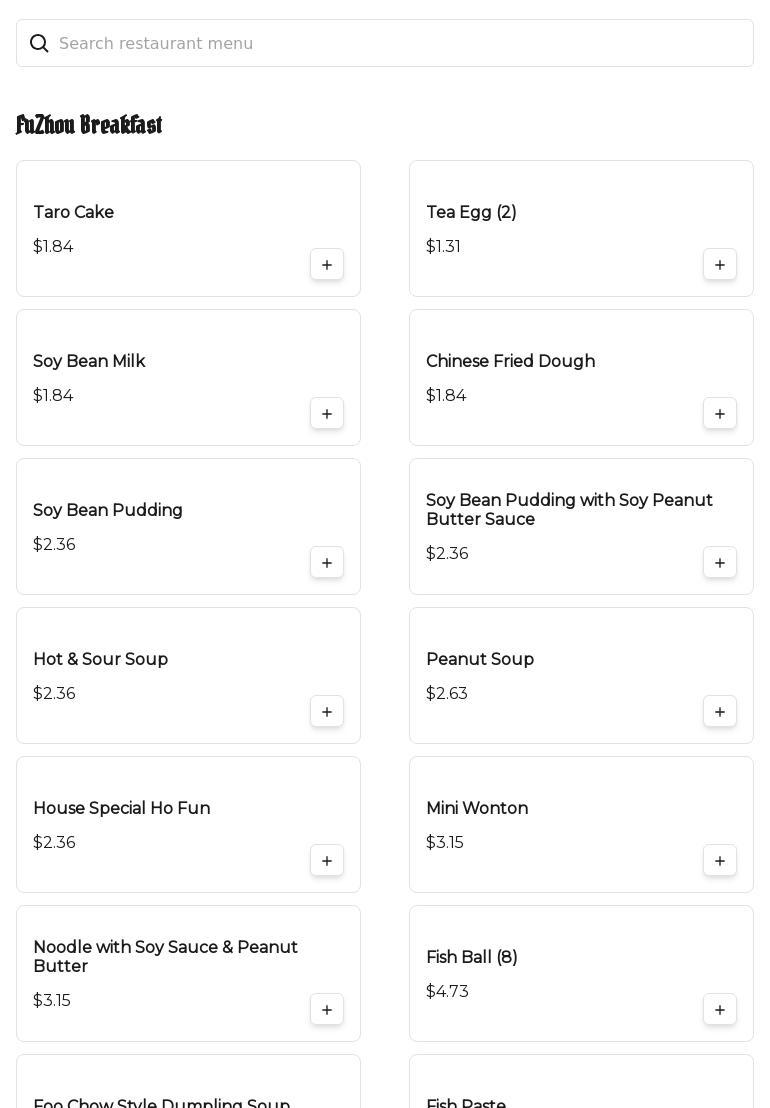Tap the plus icon on Soy Bean Pudding
This screenshot has width=770, height=1108.
(x=327, y=563)
